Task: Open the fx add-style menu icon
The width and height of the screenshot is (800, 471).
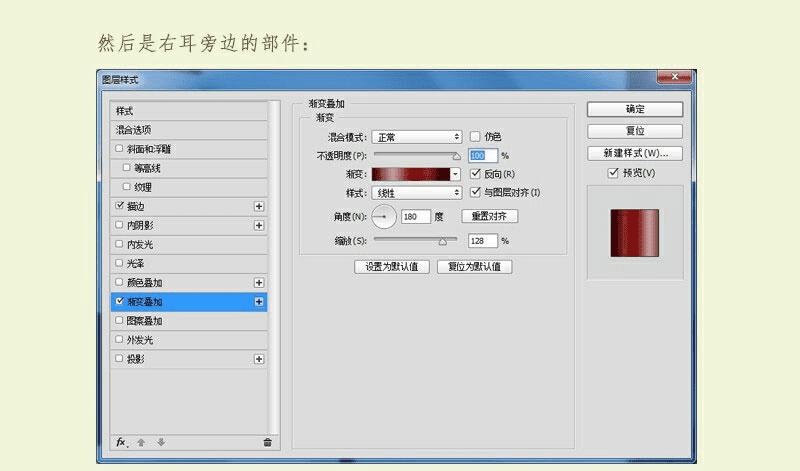Action: click(121, 442)
